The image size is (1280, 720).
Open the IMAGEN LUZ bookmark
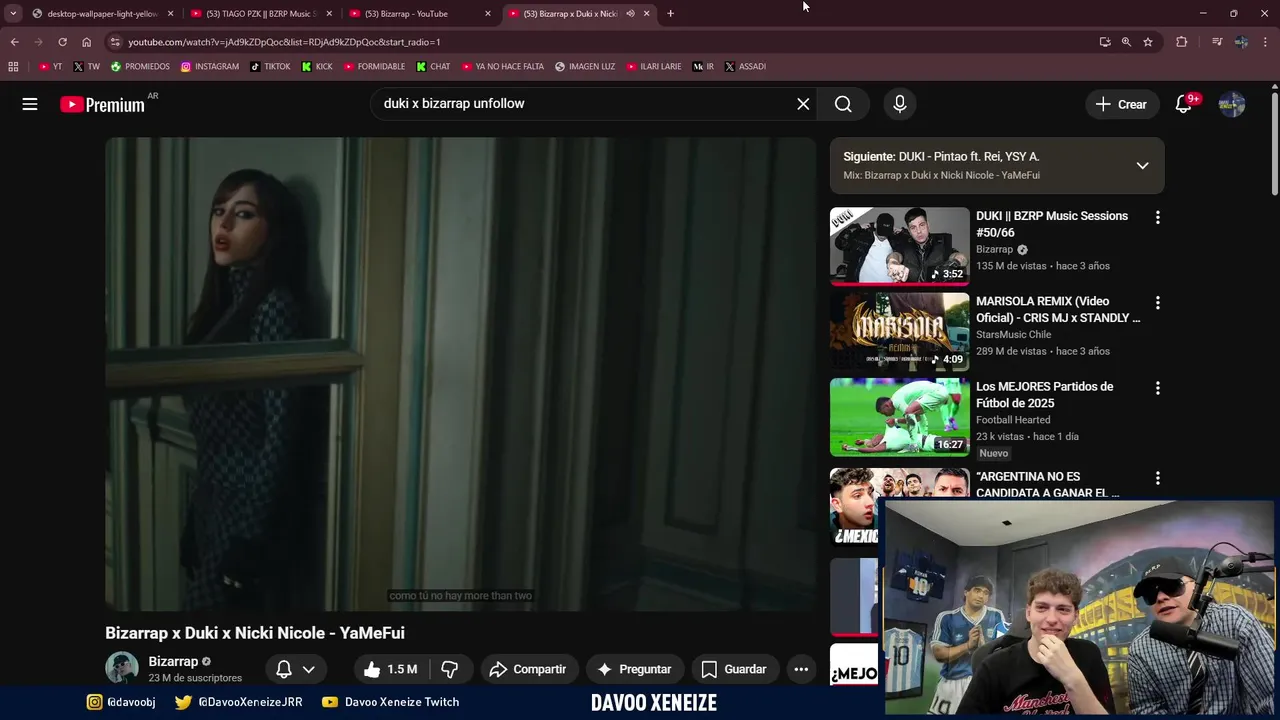point(585,67)
